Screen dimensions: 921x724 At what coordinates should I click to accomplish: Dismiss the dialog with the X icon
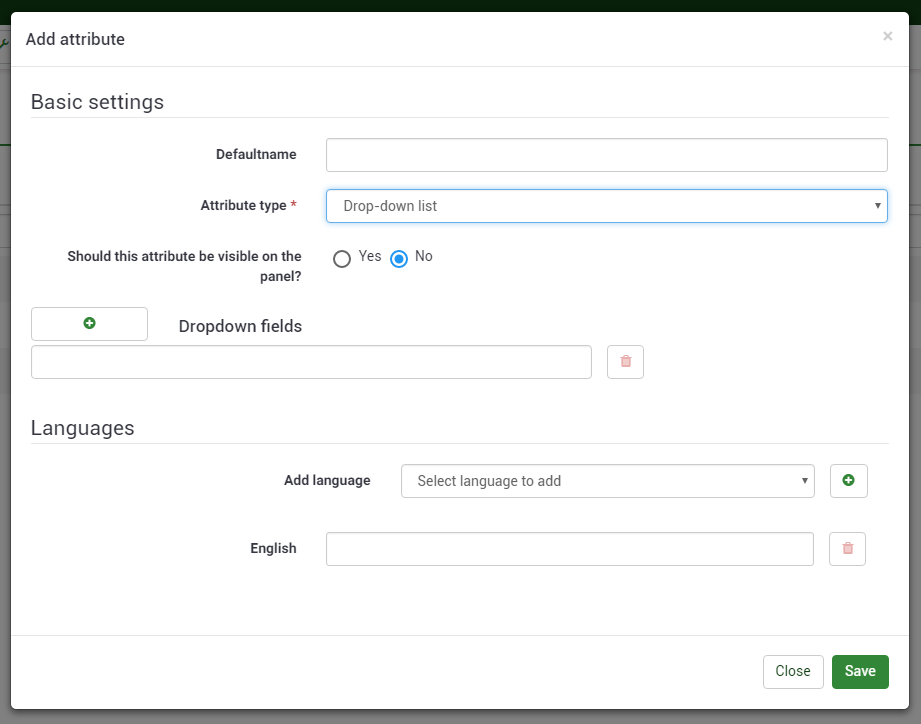click(887, 37)
